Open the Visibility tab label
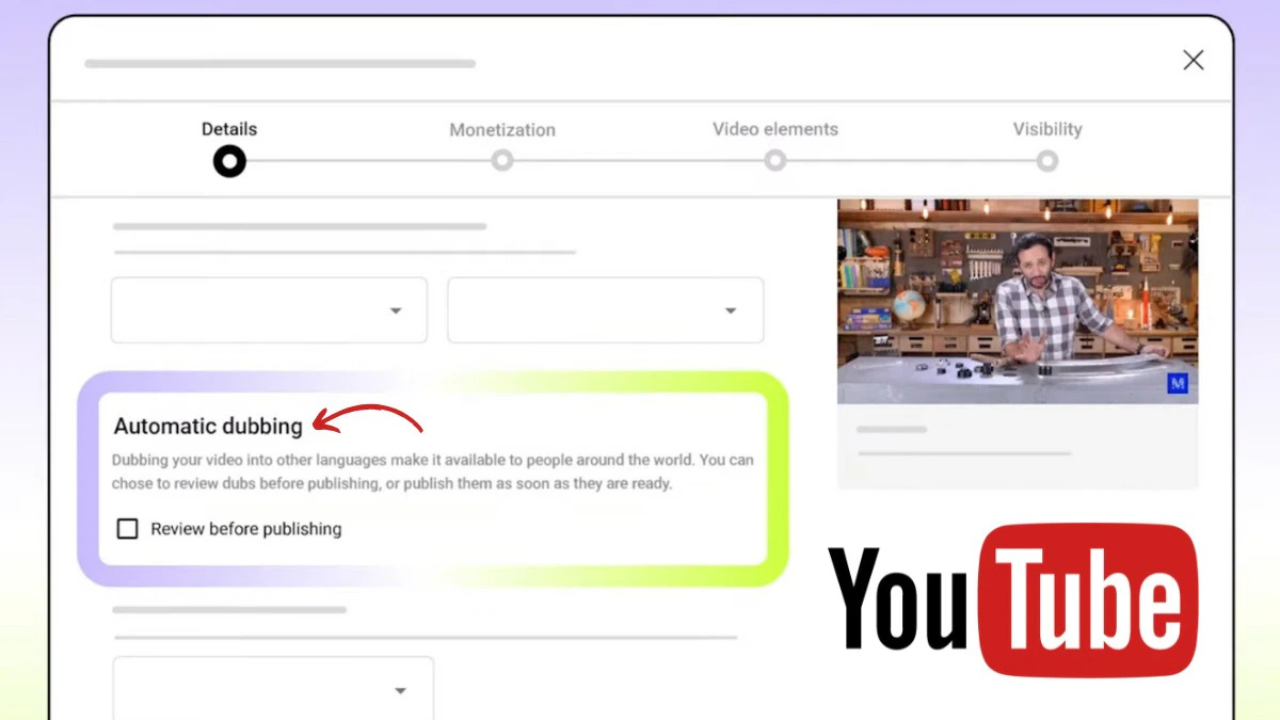Screen dimensions: 1280x720 click(1047, 129)
